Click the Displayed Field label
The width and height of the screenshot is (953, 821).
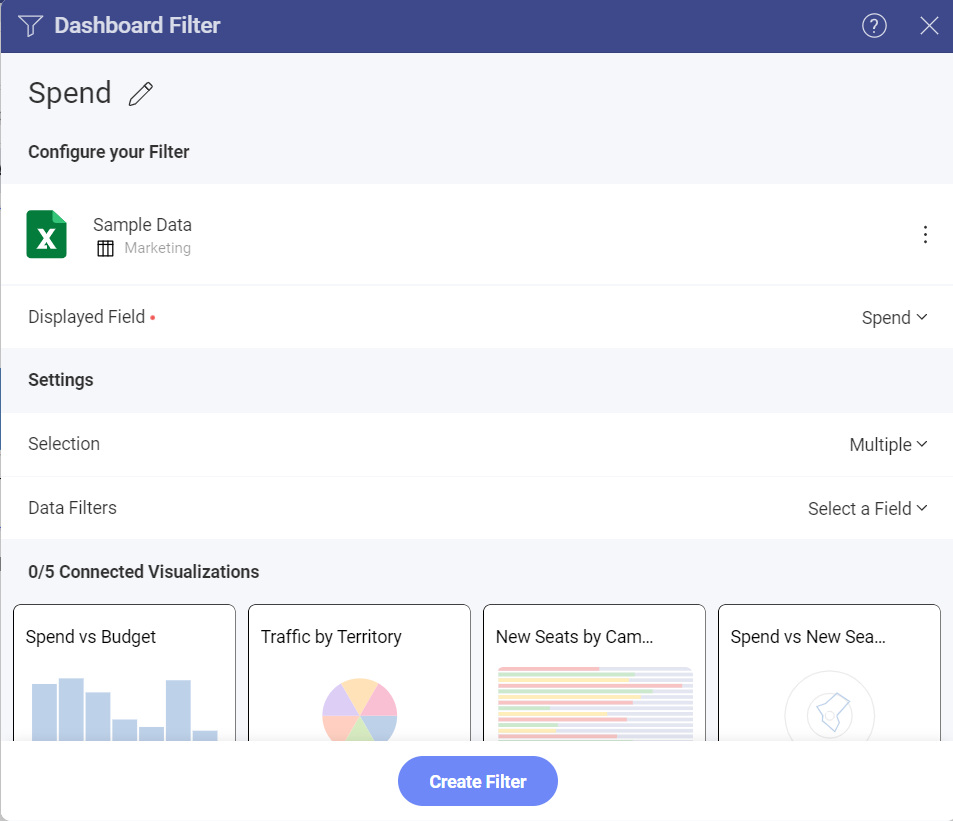coord(87,317)
